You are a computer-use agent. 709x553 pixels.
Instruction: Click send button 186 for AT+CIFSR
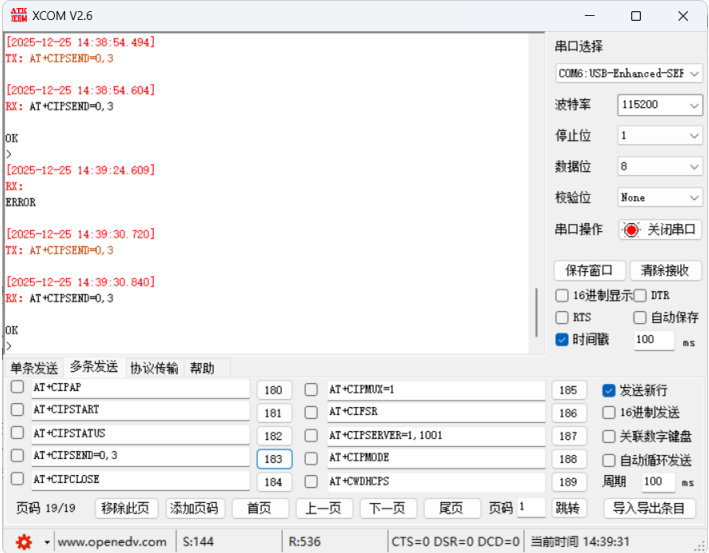click(x=569, y=413)
